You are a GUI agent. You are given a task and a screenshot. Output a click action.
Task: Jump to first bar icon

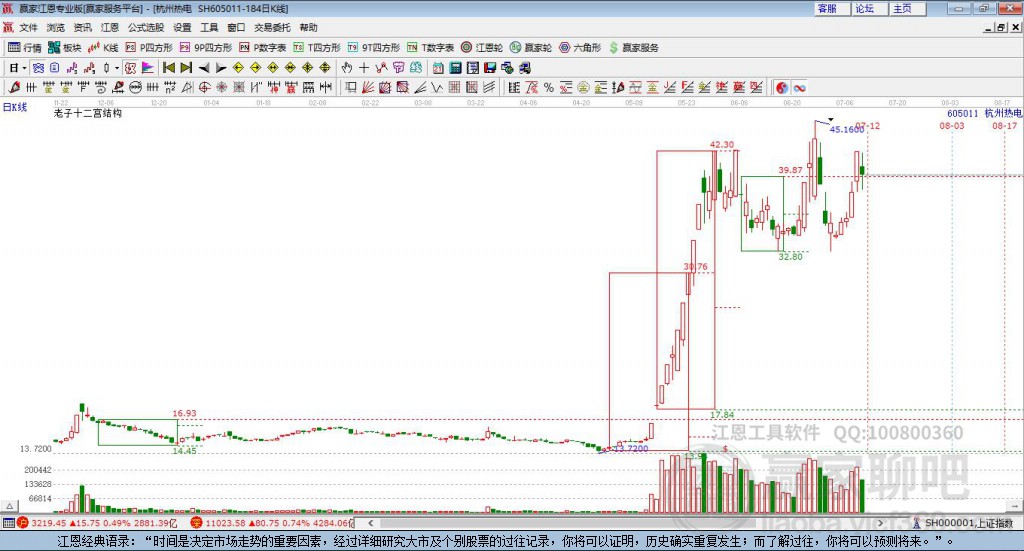168,68
